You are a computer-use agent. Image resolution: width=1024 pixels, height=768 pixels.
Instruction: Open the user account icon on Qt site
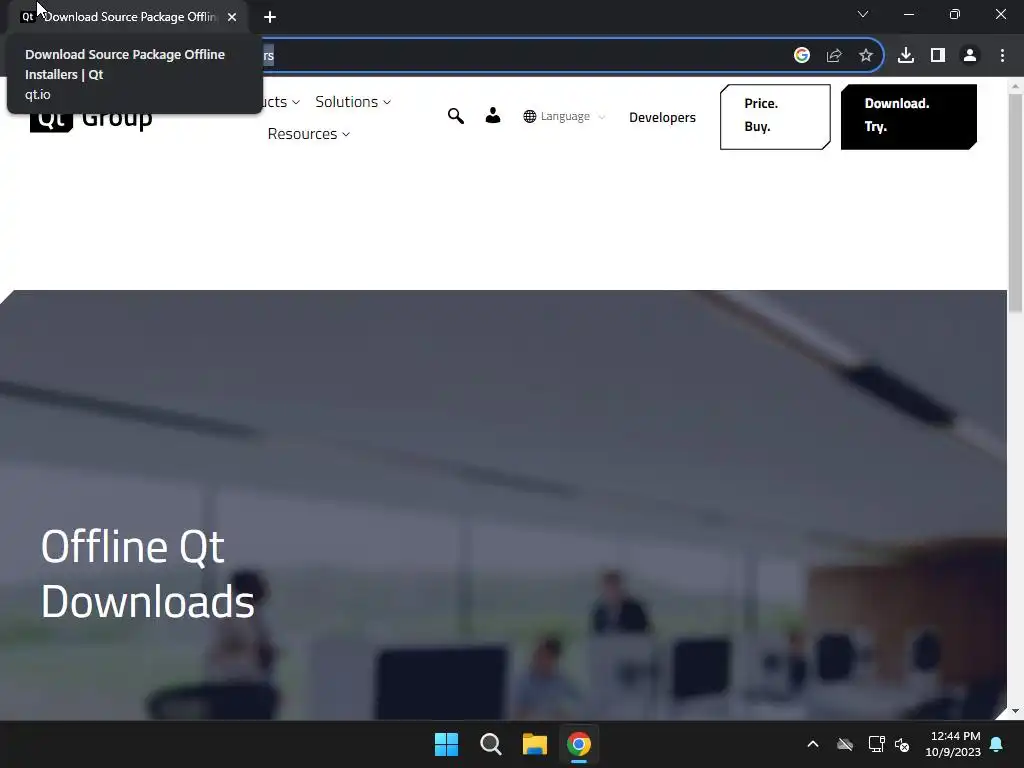[x=493, y=116]
